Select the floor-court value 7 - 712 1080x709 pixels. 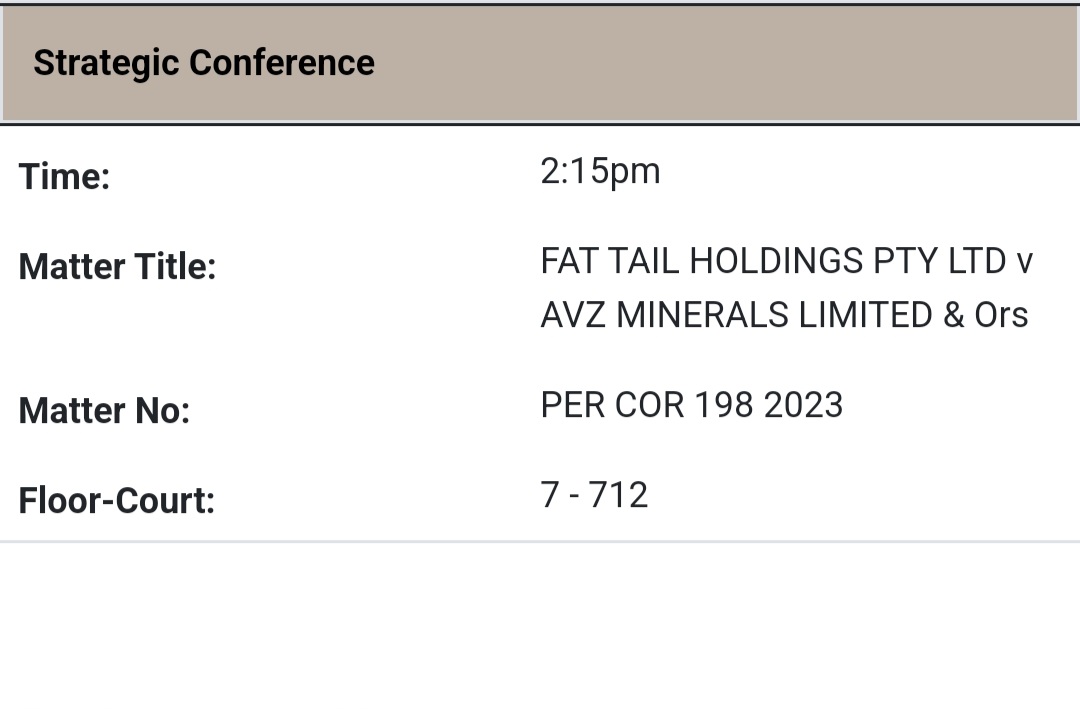tap(594, 495)
